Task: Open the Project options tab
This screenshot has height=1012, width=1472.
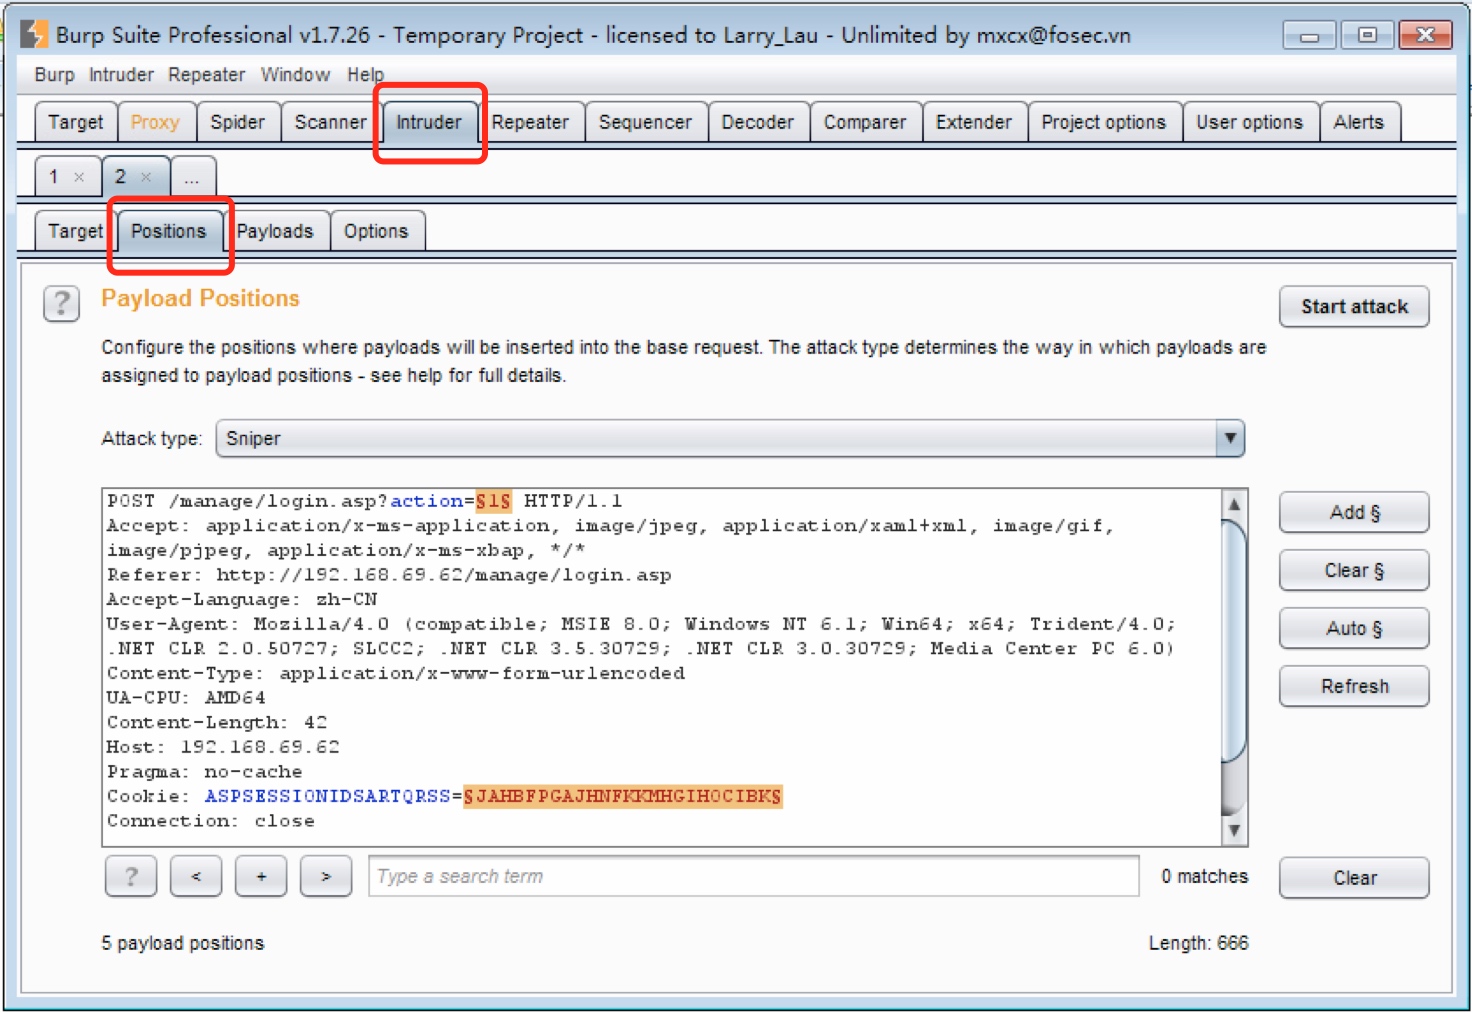Action: 1104,122
